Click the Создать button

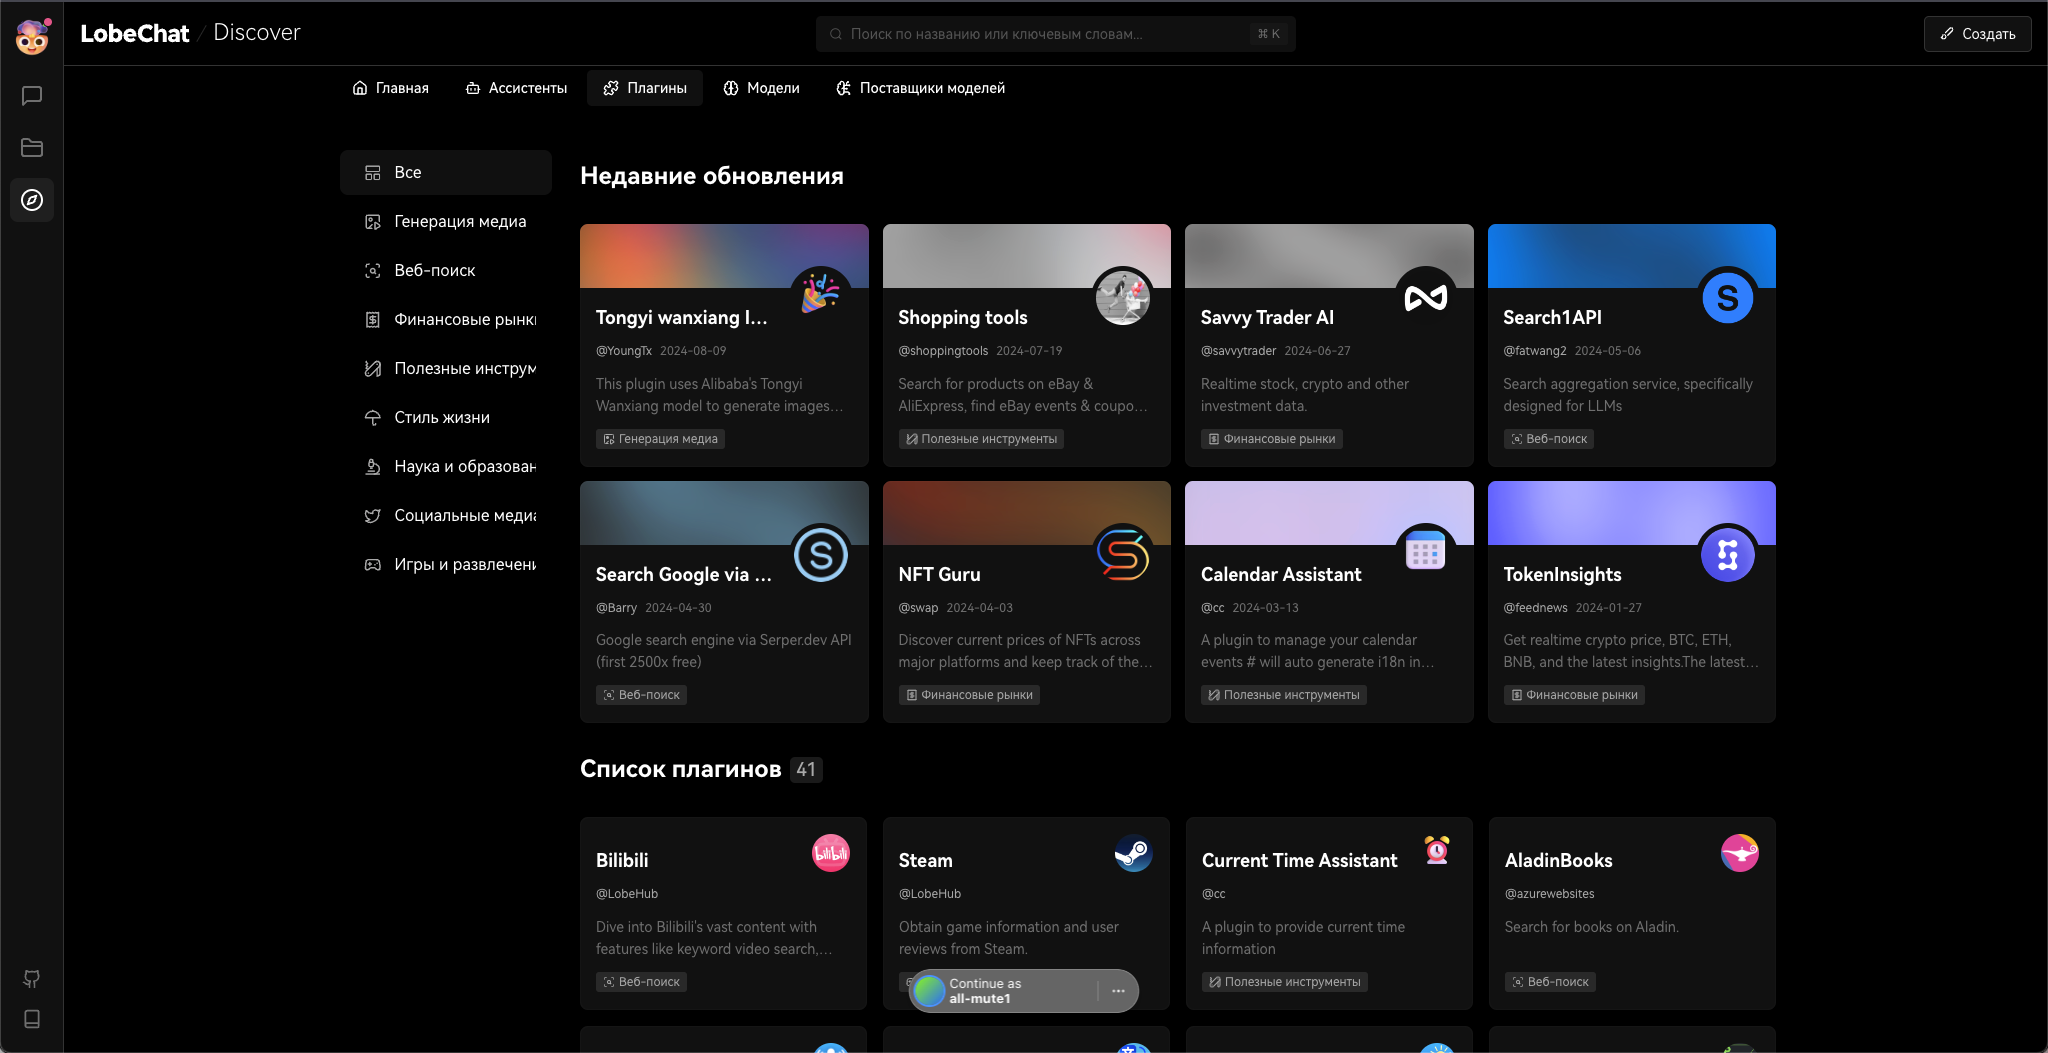coord(1977,34)
